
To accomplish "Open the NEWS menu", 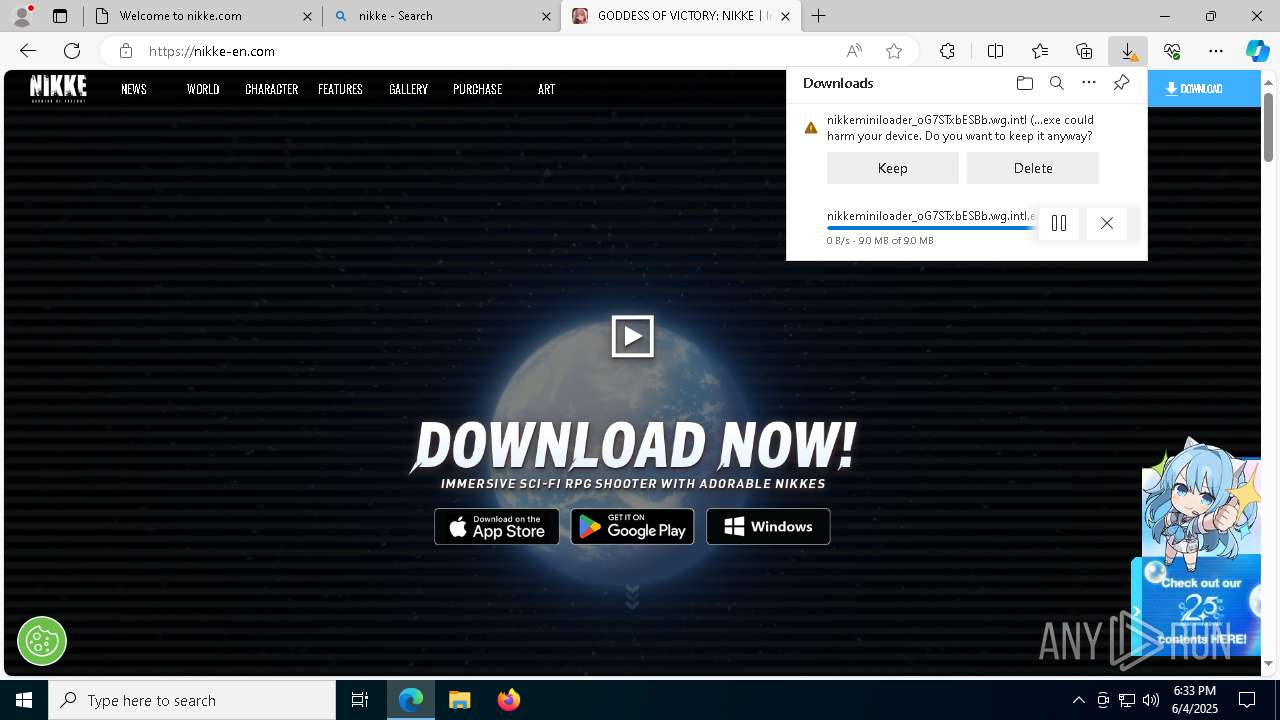I will (x=134, y=89).
